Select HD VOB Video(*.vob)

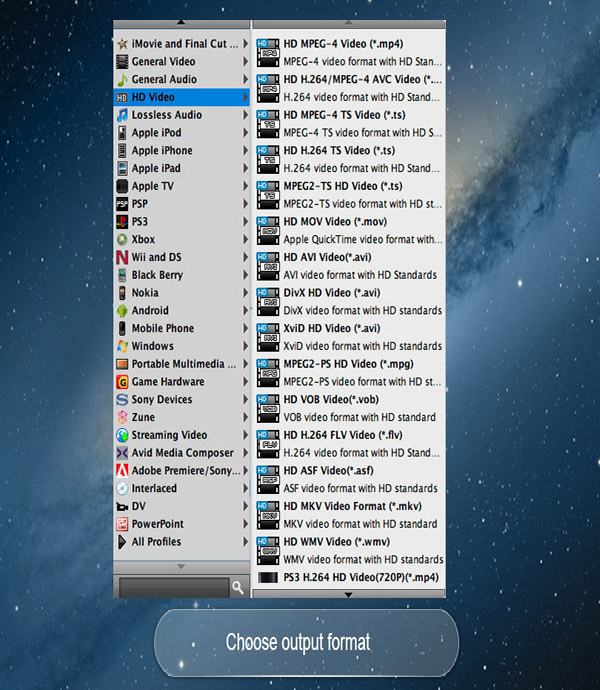[350, 408]
